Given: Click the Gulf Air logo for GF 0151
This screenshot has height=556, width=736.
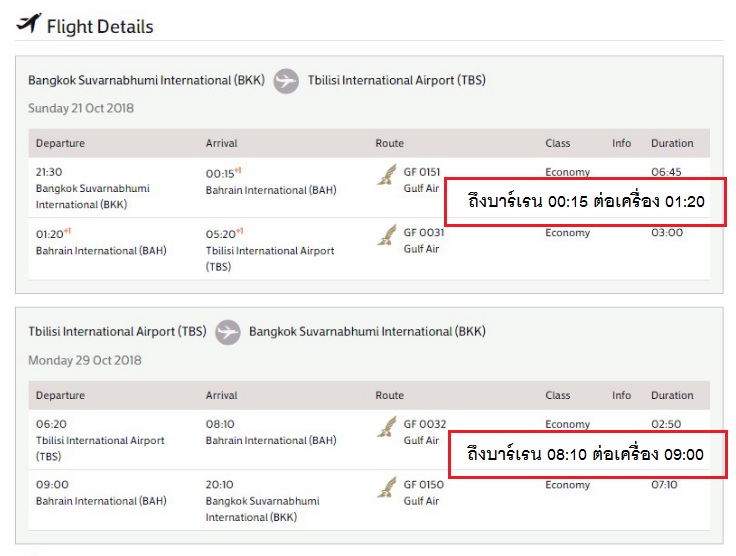Looking at the screenshot, I should click(x=387, y=175).
